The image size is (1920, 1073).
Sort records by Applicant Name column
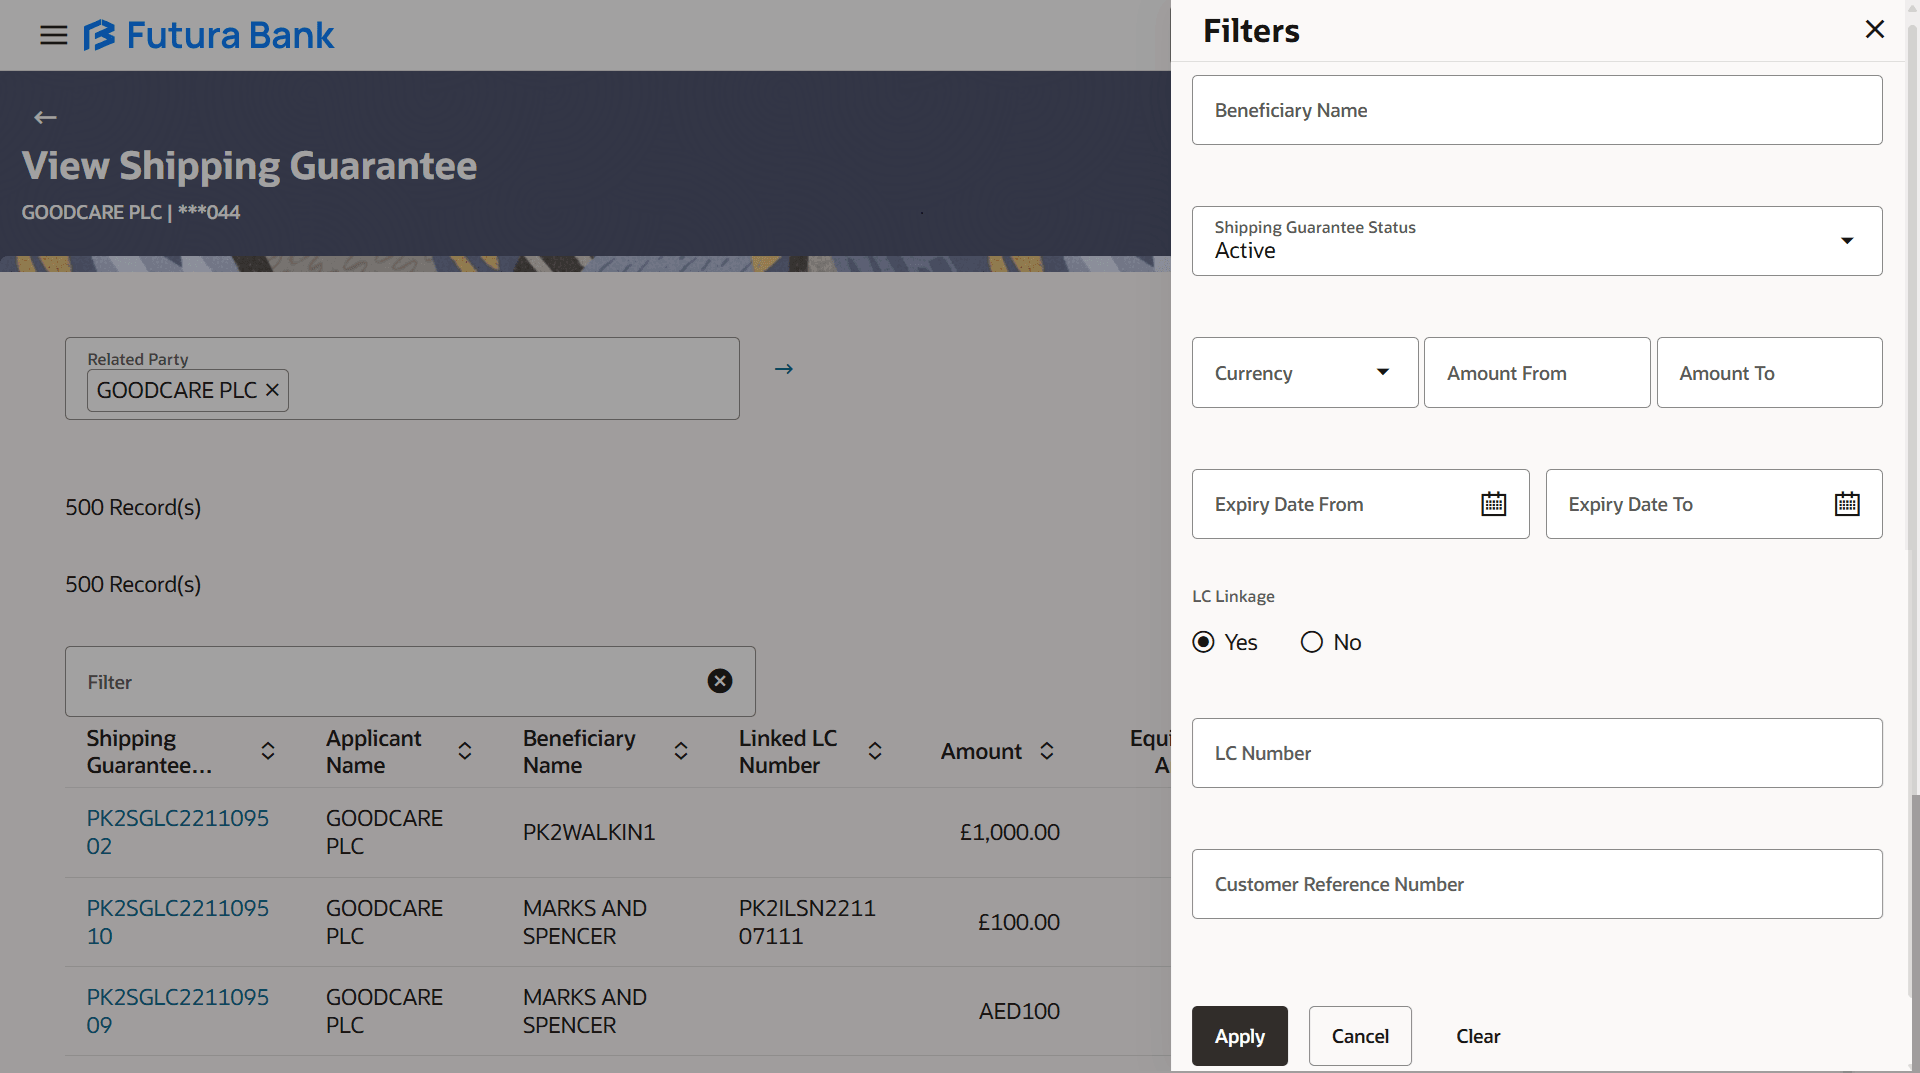pos(464,751)
